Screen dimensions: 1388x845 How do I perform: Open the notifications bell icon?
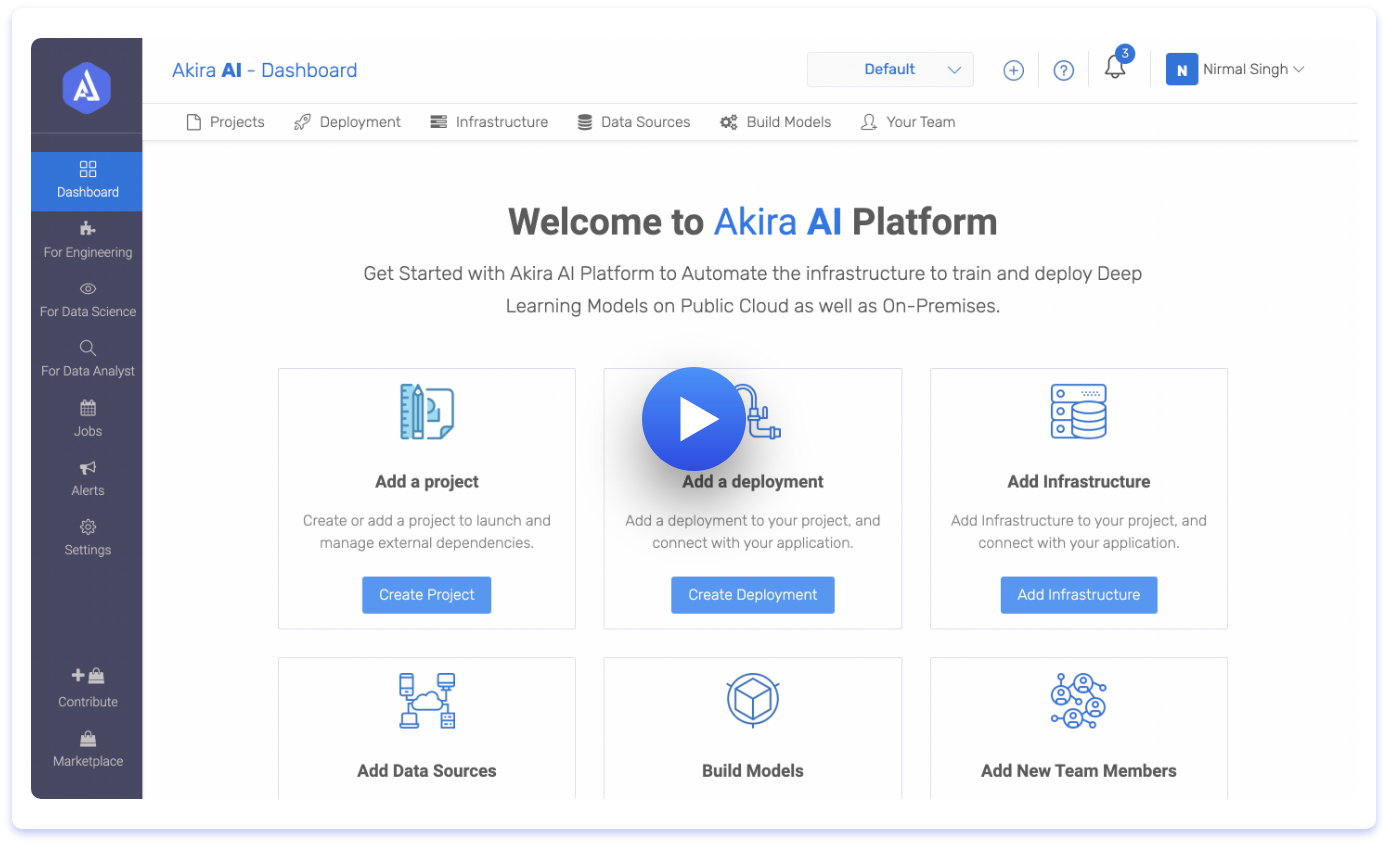coord(1114,68)
